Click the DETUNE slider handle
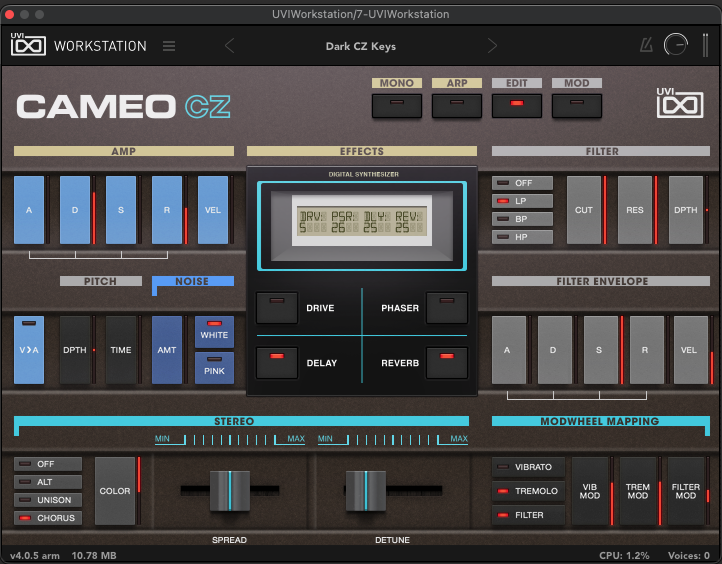Image resolution: width=722 pixels, height=564 pixels. (366, 491)
